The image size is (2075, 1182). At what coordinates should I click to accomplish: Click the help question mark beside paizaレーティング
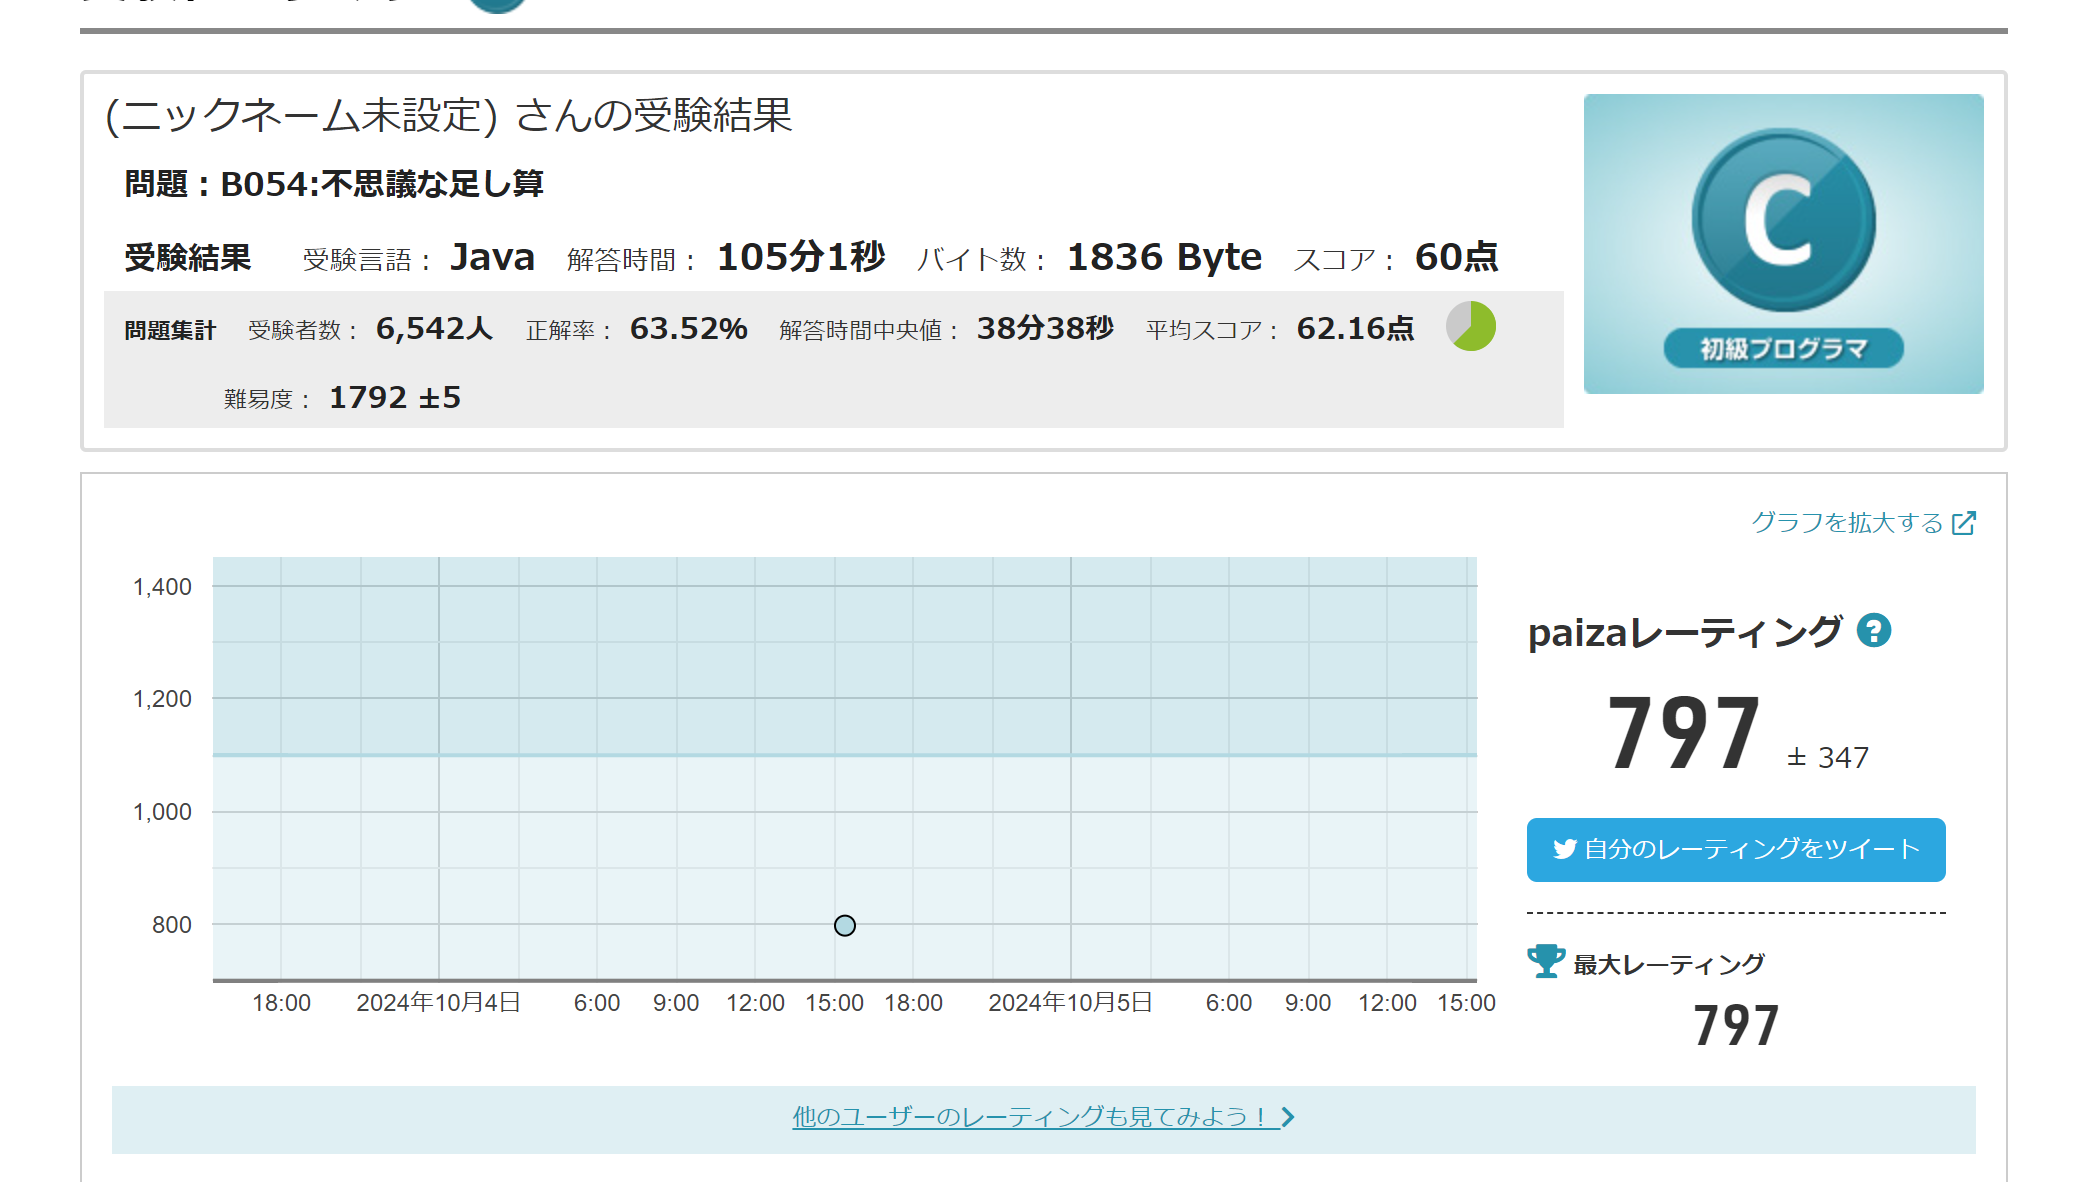point(1873,631)
